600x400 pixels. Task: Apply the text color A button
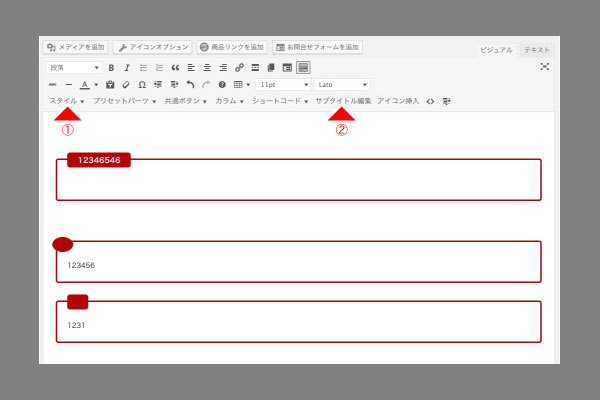85,85
